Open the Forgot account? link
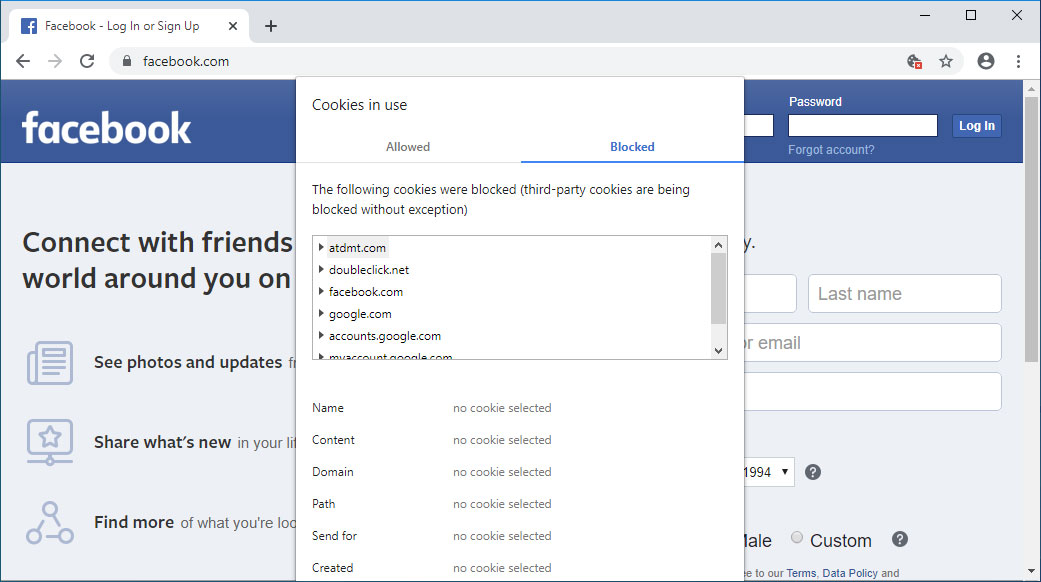 [831, 150]
